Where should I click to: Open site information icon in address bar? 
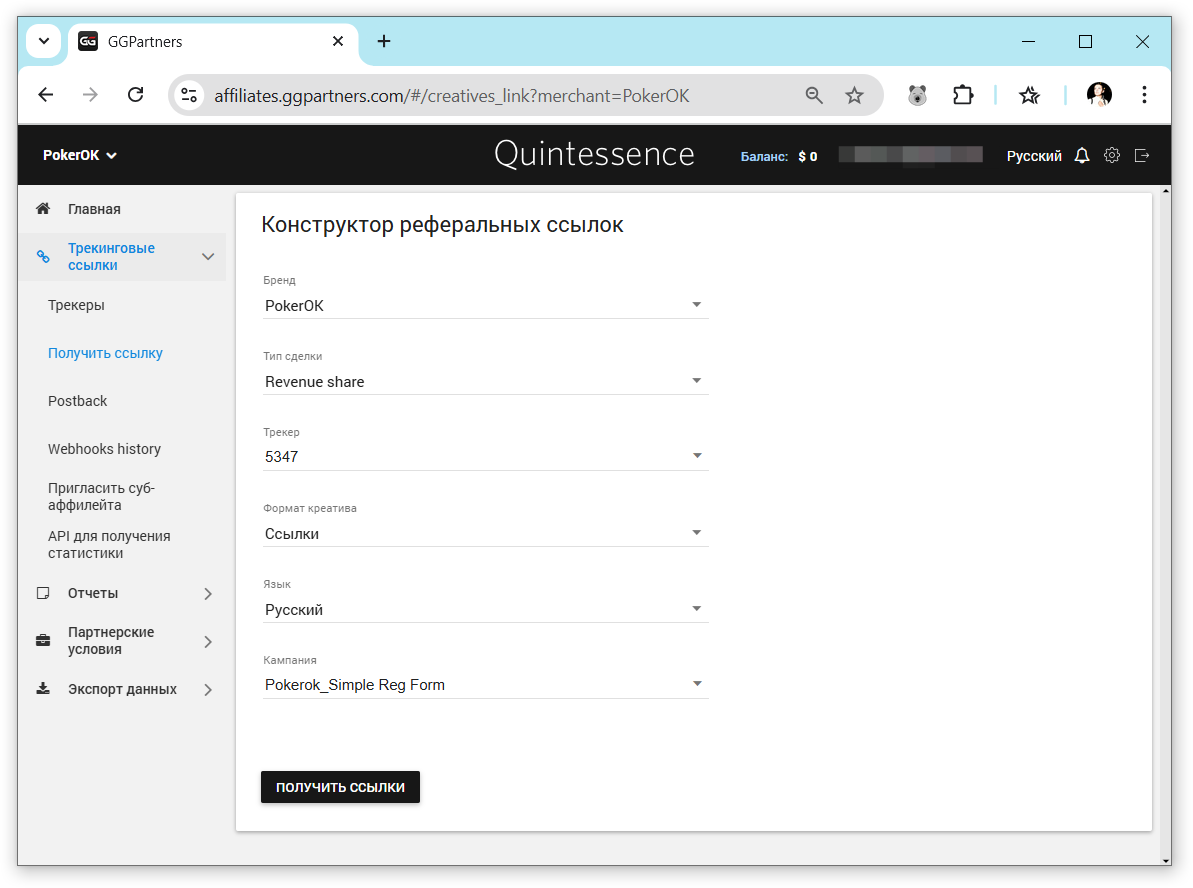click(189, 95)
